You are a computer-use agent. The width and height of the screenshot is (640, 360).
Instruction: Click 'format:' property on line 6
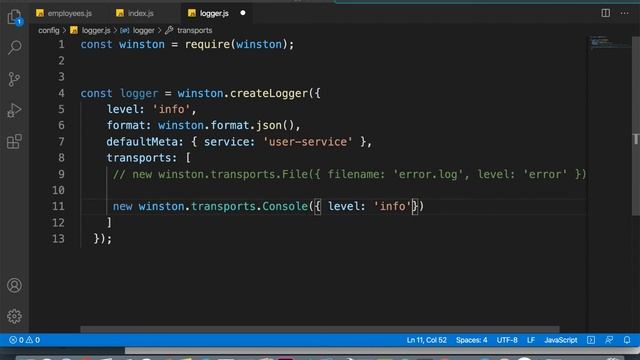(129, 125)
